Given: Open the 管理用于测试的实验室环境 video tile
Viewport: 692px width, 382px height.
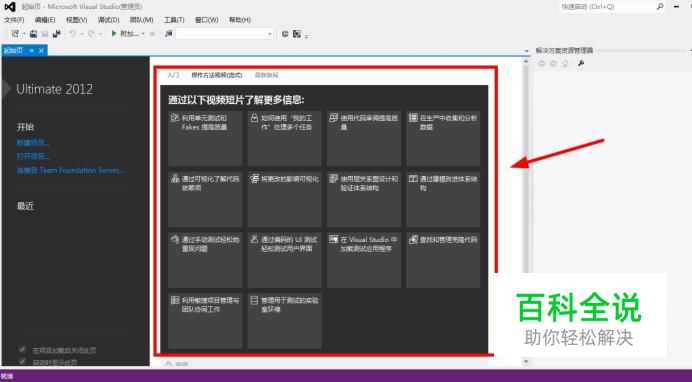Looking at the screenshot, I should point(285,321).
